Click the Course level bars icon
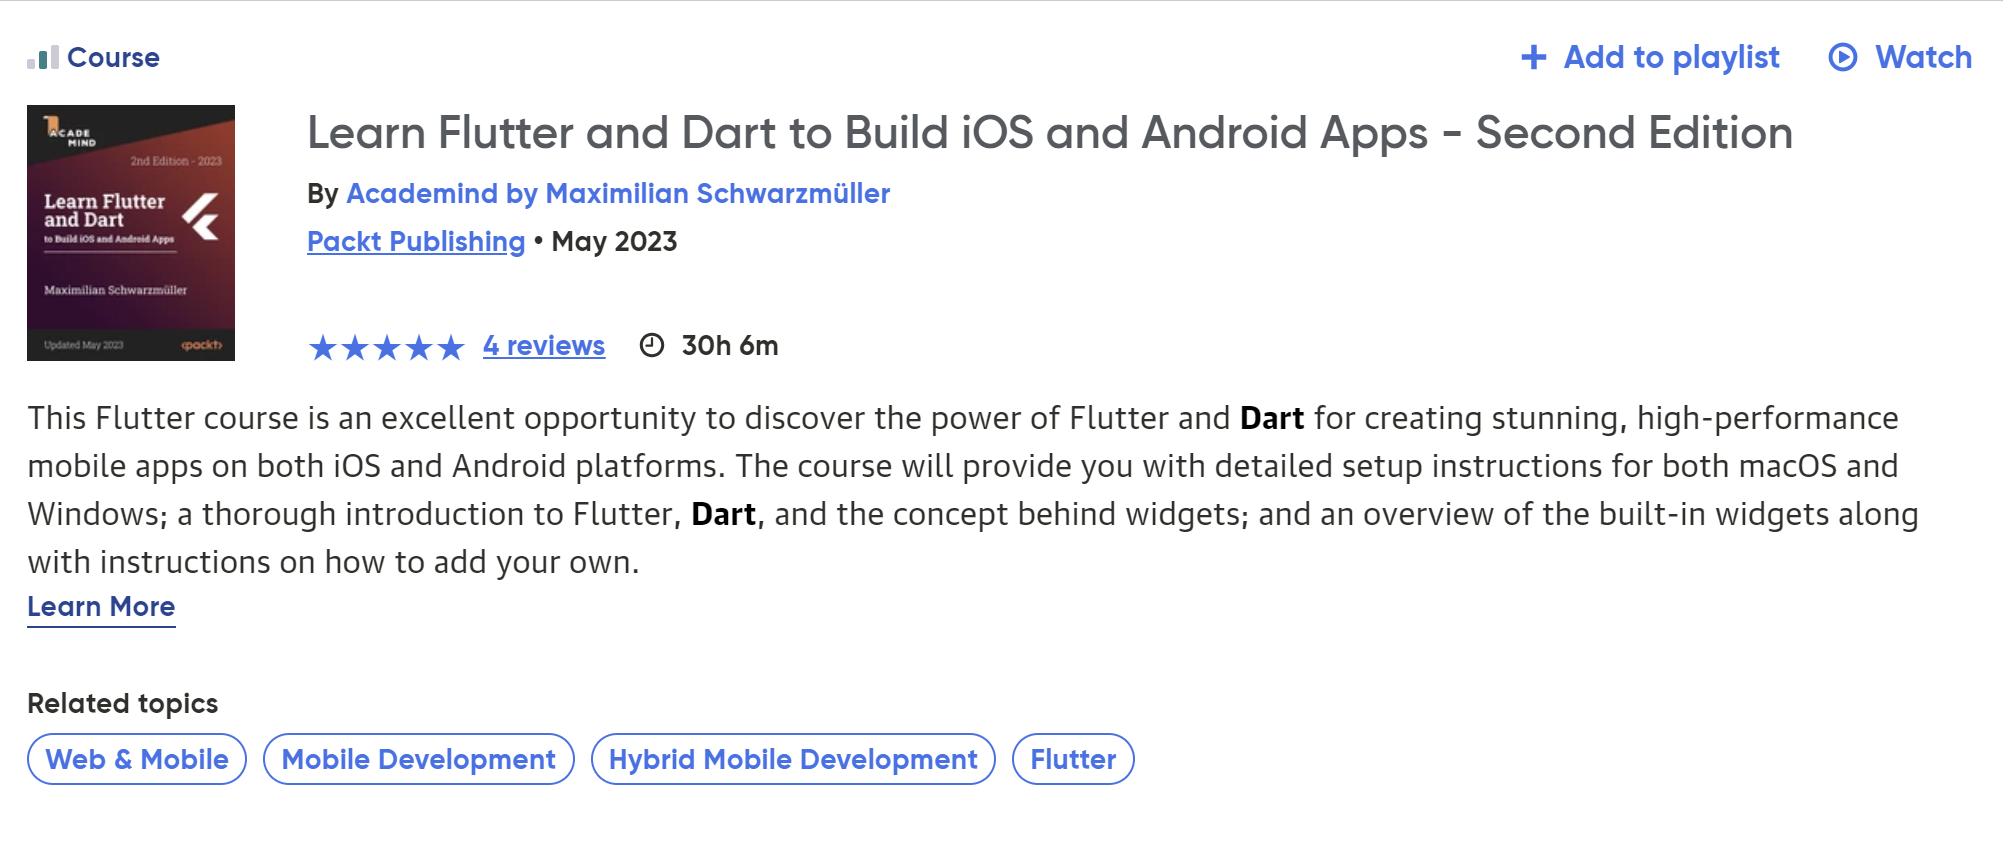This screenshot has width=2003, height=854. click(43, 58)
